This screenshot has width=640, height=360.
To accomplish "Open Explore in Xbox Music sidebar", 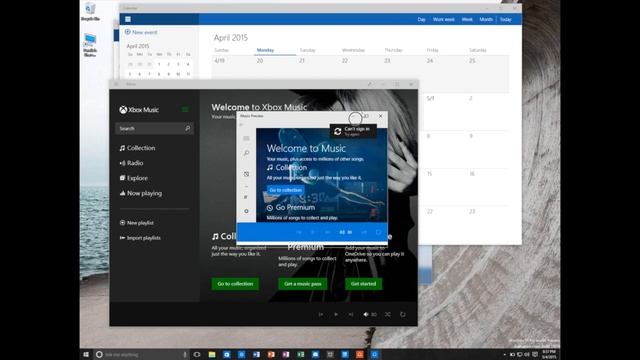I will [x=134, y=178].
